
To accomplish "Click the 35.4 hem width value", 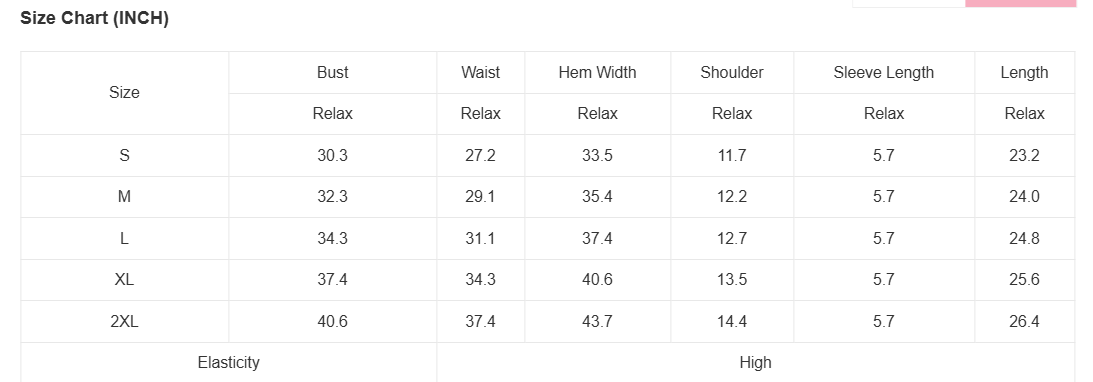I will pos(597,197).
